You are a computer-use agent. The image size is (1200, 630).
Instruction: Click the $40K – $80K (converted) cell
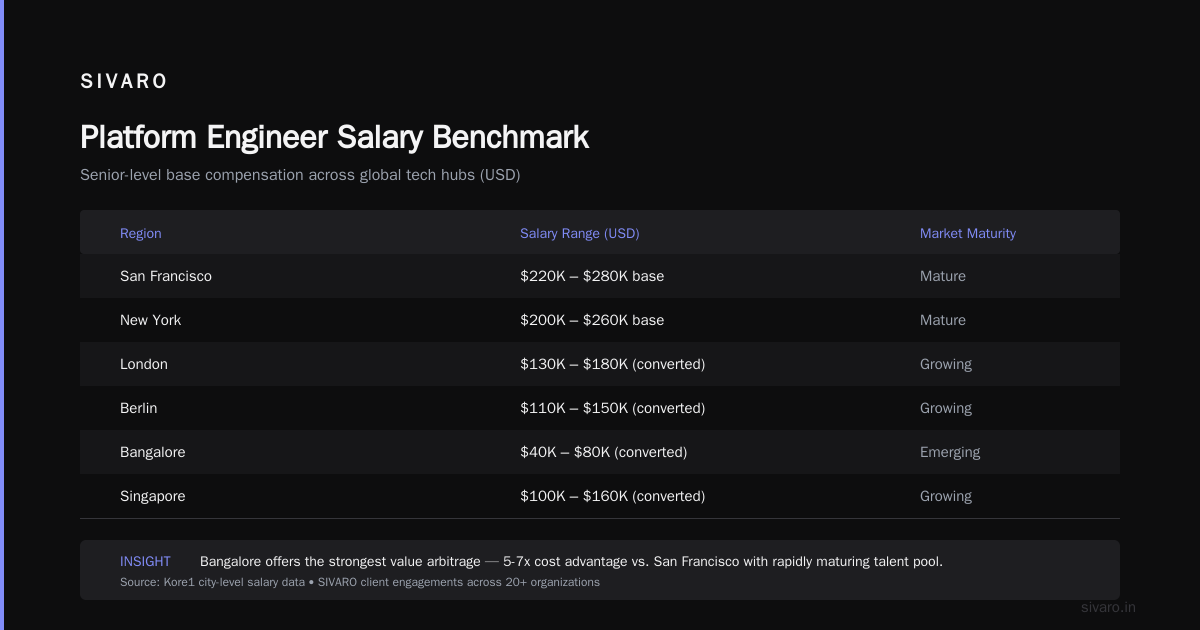click(x=604, y=452)
